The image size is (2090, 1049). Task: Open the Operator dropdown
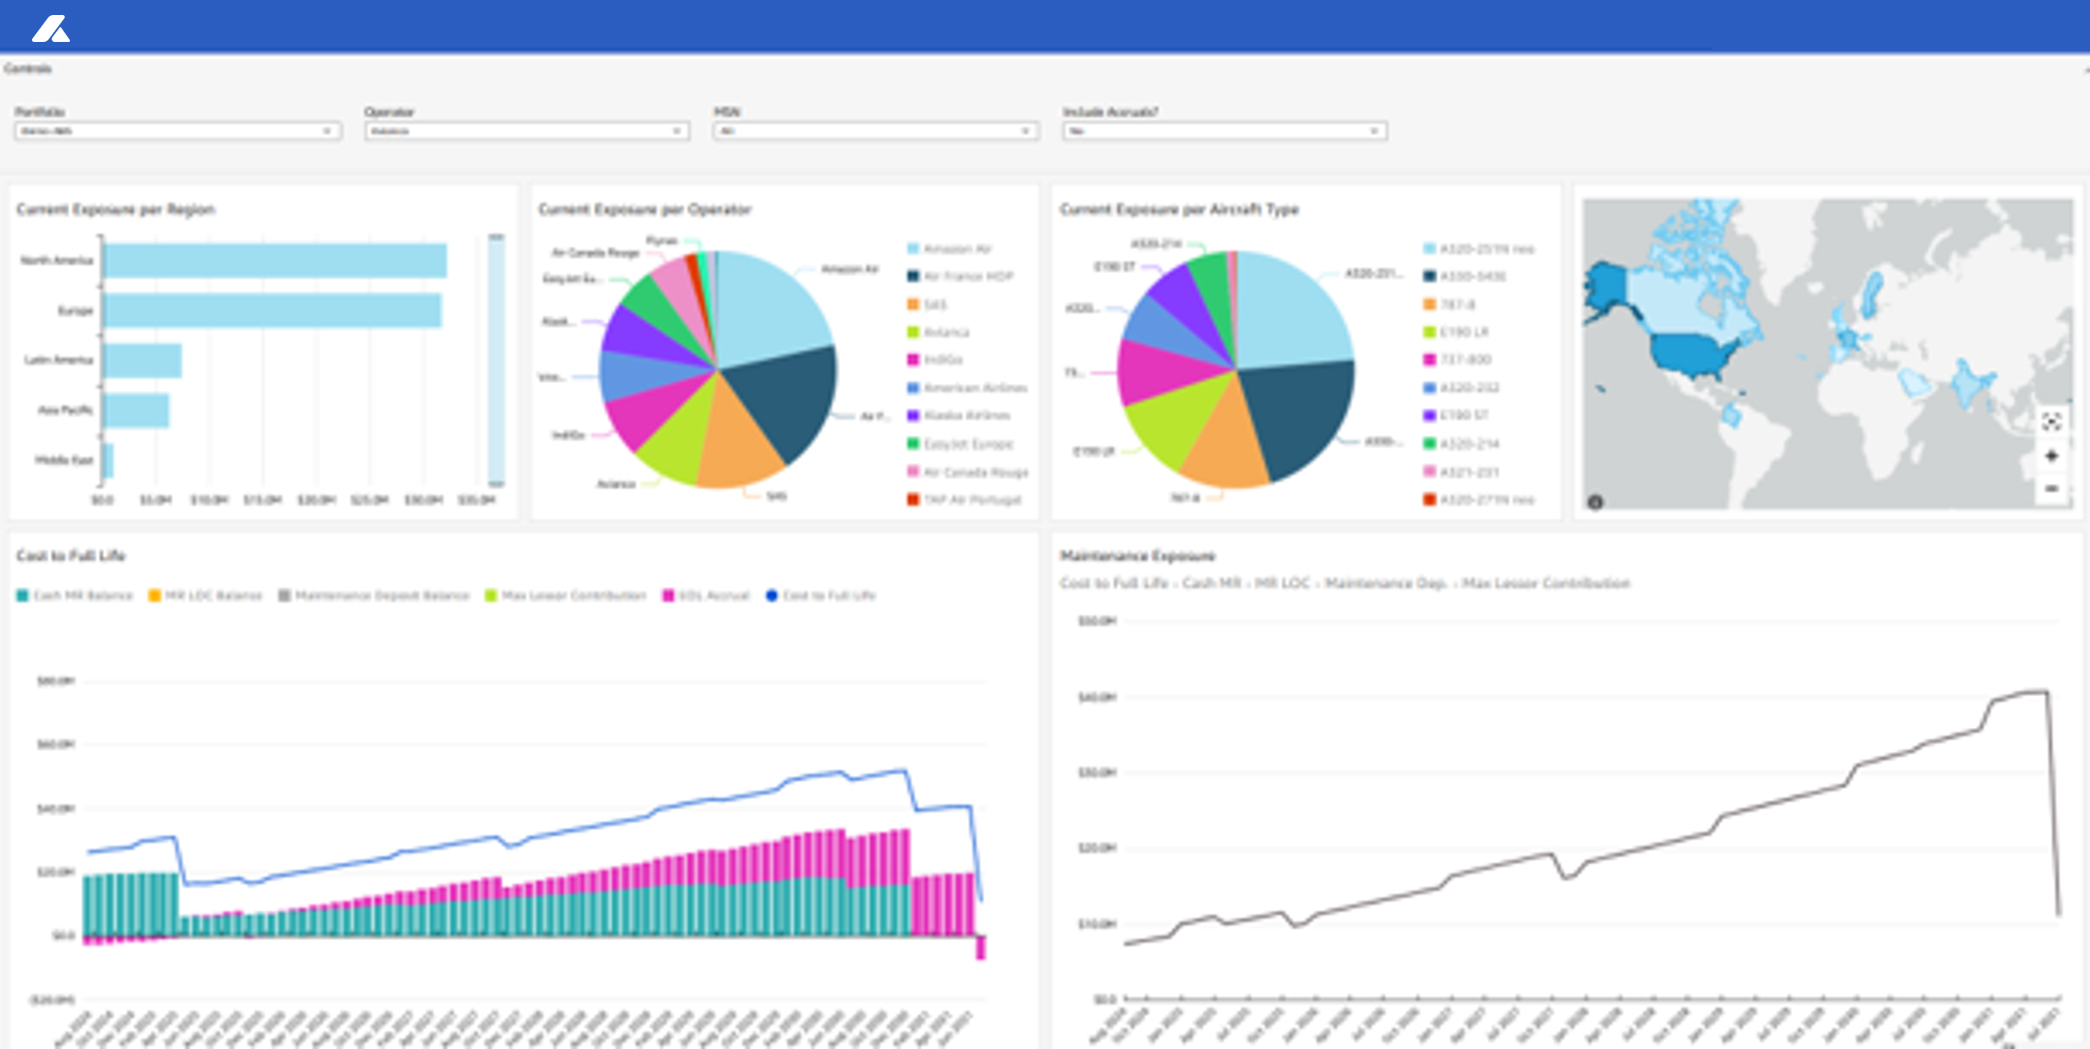pyautogui.click(x=527, y=131)
